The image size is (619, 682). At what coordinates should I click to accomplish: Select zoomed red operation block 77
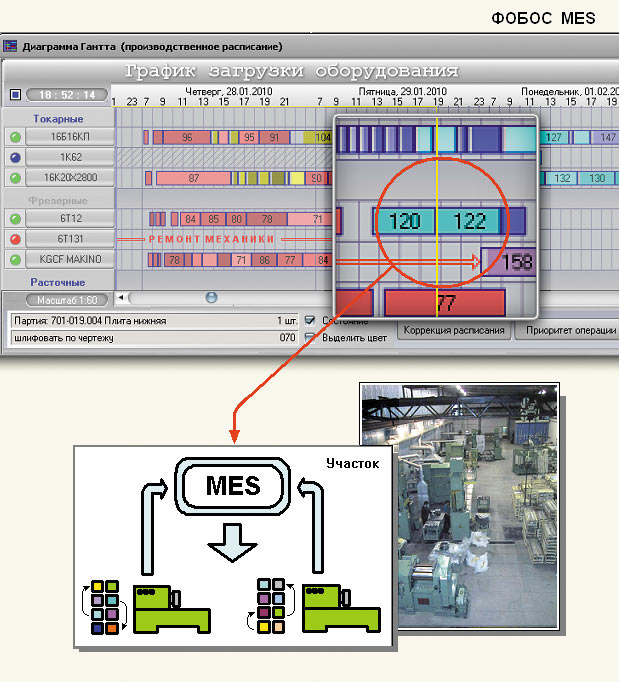point(445,303)
